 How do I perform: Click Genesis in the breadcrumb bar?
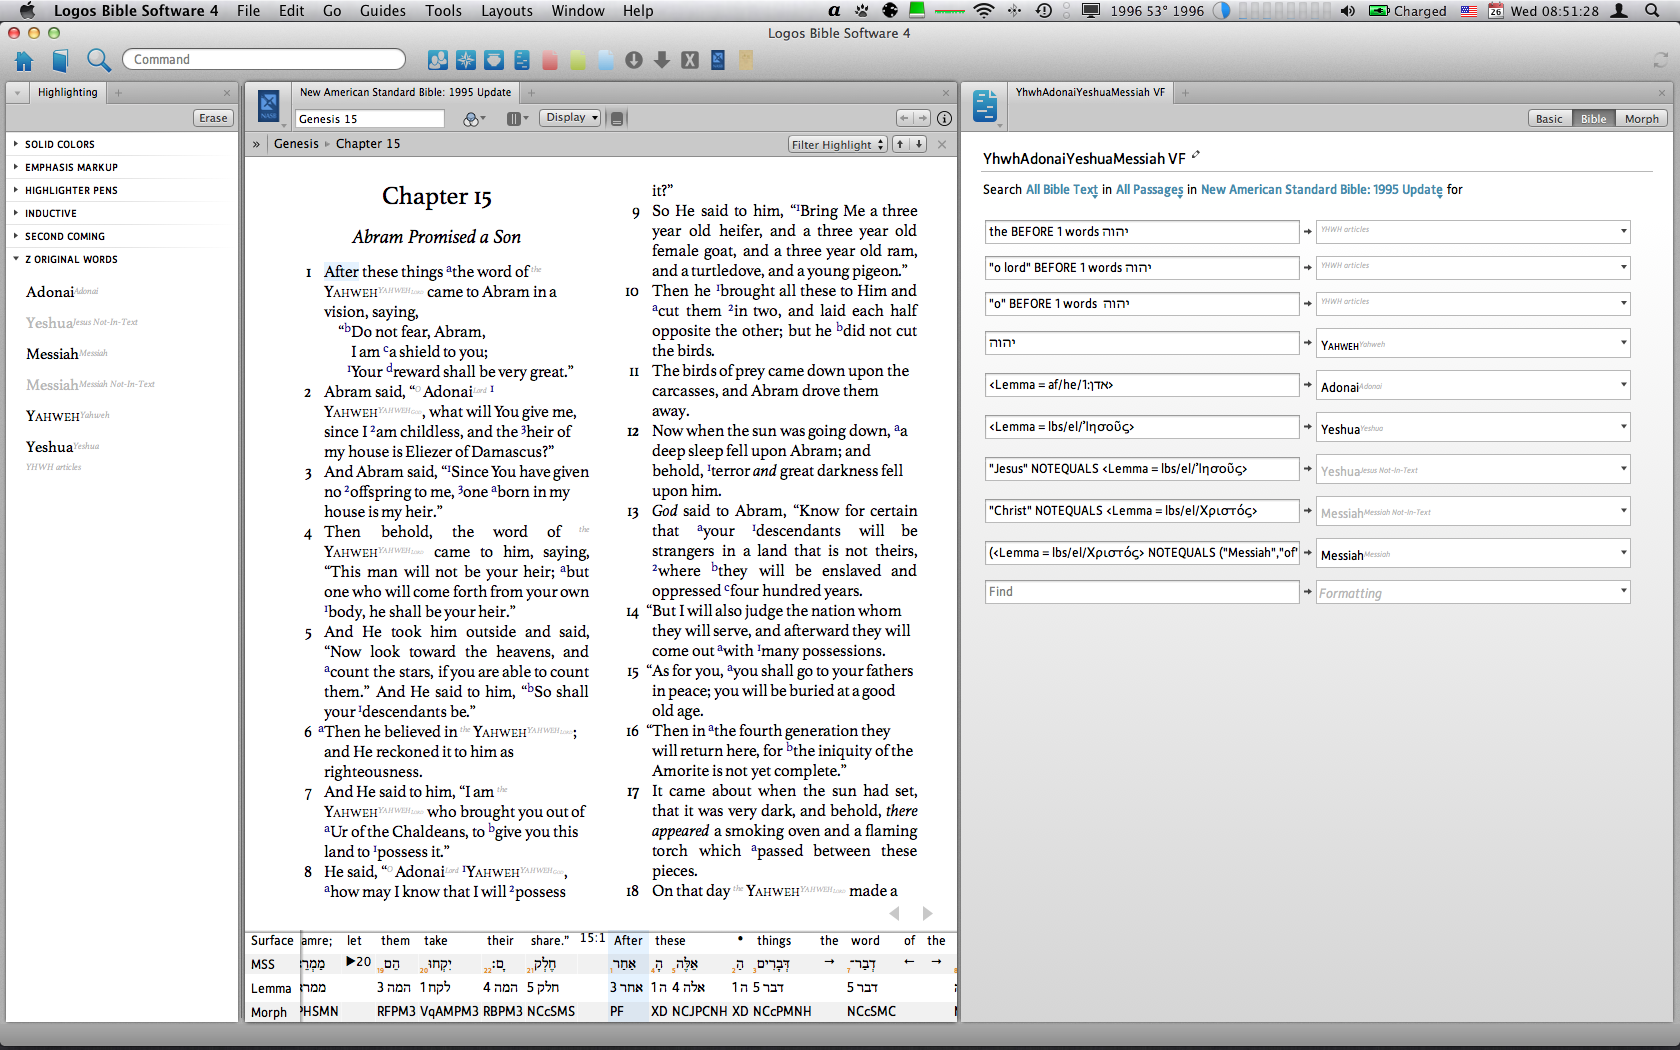point(296,144)
